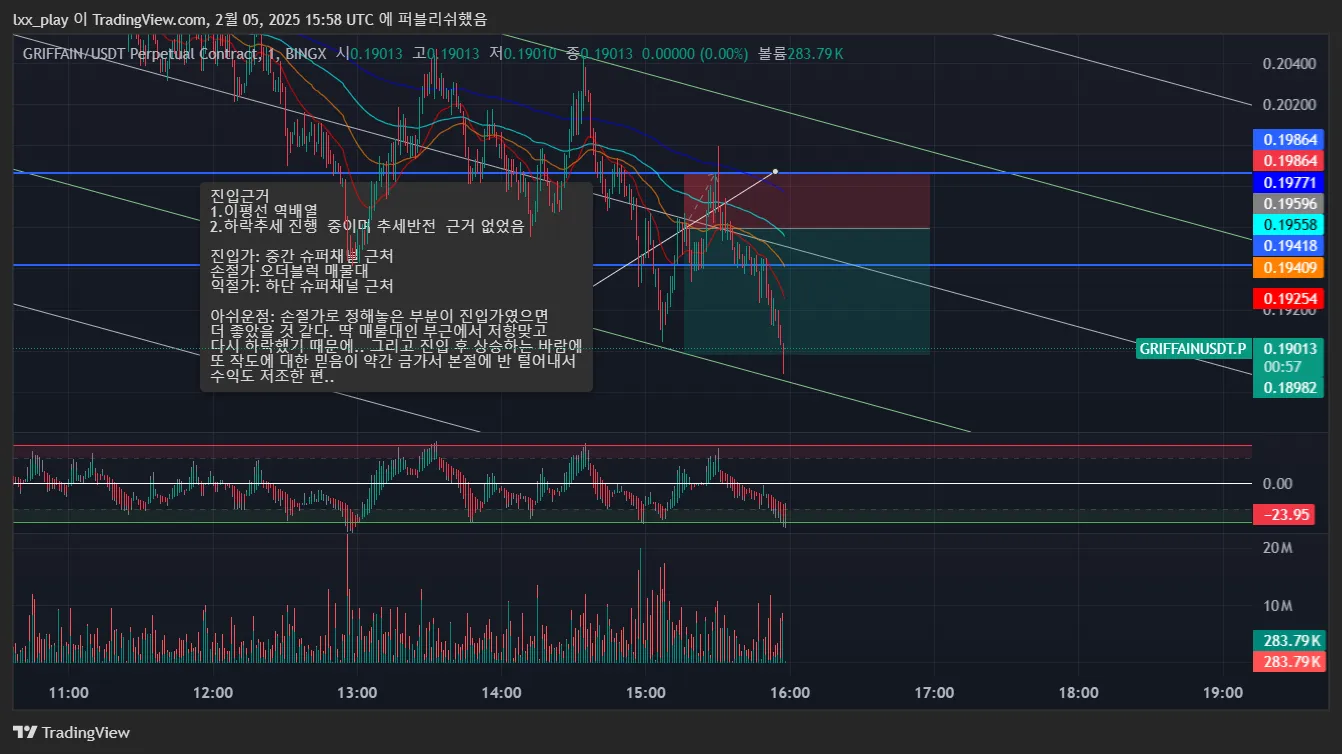1342x754 pixels.
Task: Click the note line starting 아쉬운점:
Action: (x=380, y=316)
